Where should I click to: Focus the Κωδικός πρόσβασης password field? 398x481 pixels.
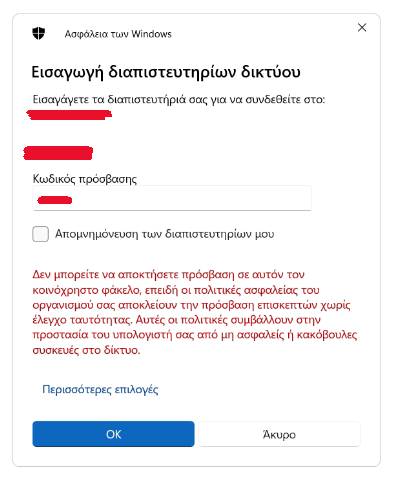tap(172, 198)
